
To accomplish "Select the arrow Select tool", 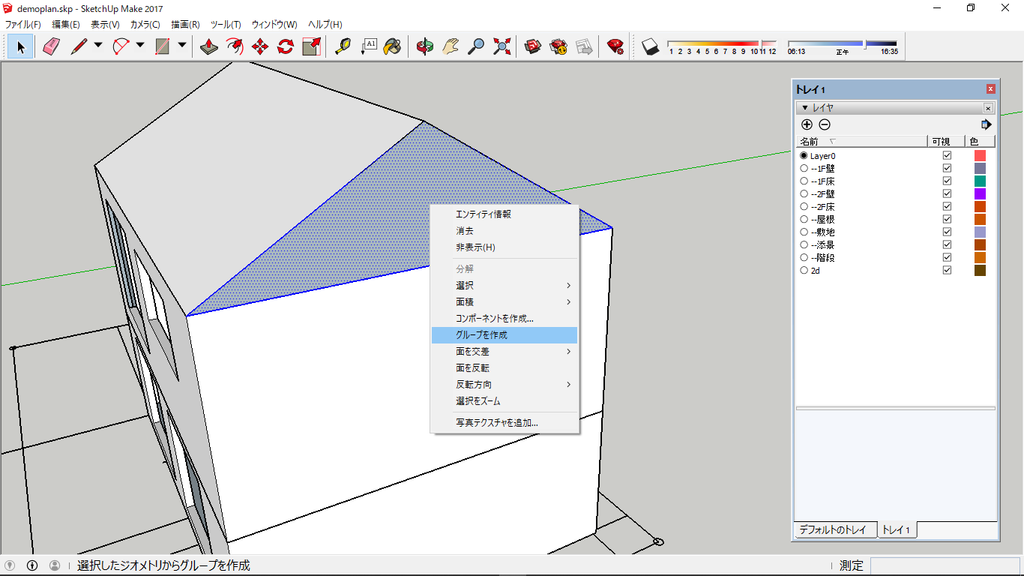I will tap(20, 46).
